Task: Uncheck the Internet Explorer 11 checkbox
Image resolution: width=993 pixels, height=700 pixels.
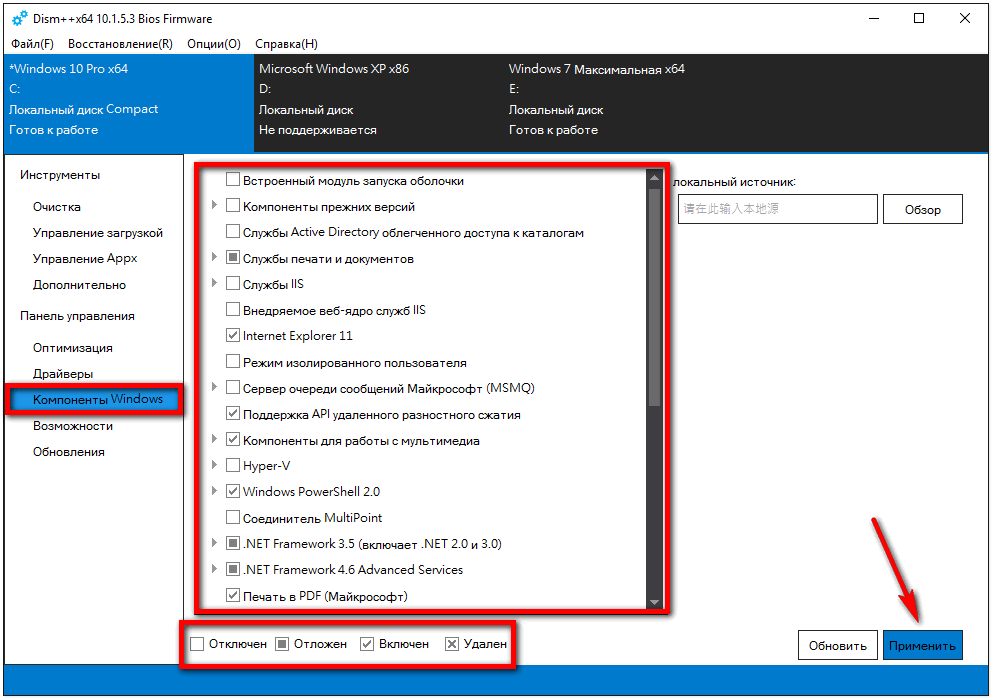Action: [x=232, y=335]
